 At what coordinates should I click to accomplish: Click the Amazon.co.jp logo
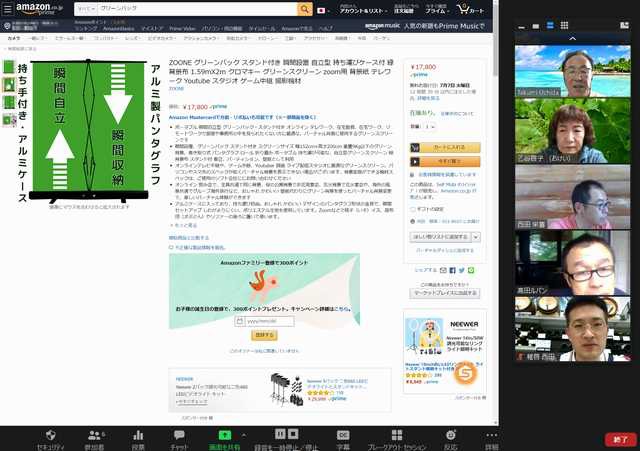(39, 9)
